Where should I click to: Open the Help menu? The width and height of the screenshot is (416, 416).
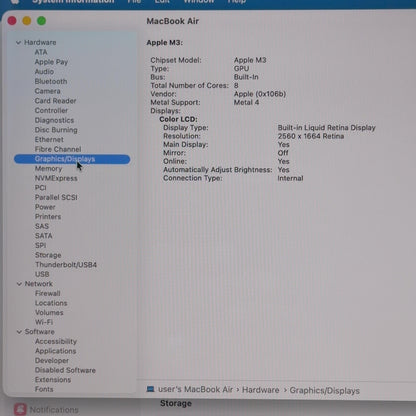(236, 1)
